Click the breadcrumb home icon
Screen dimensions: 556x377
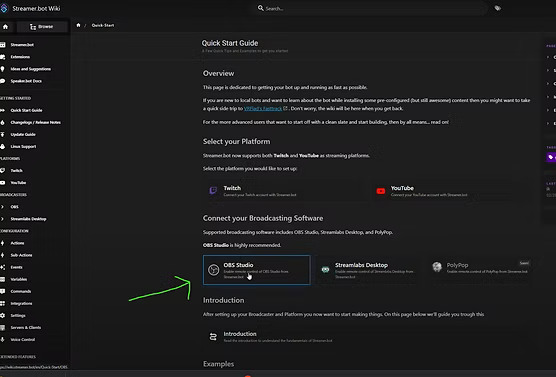coord(78,25)
